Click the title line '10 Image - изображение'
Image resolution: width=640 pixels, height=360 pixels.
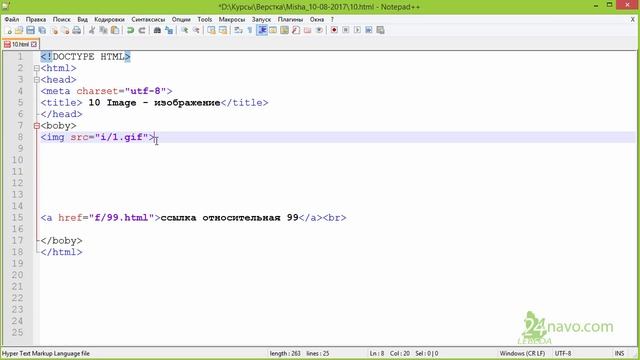click(x=155, y=103)
